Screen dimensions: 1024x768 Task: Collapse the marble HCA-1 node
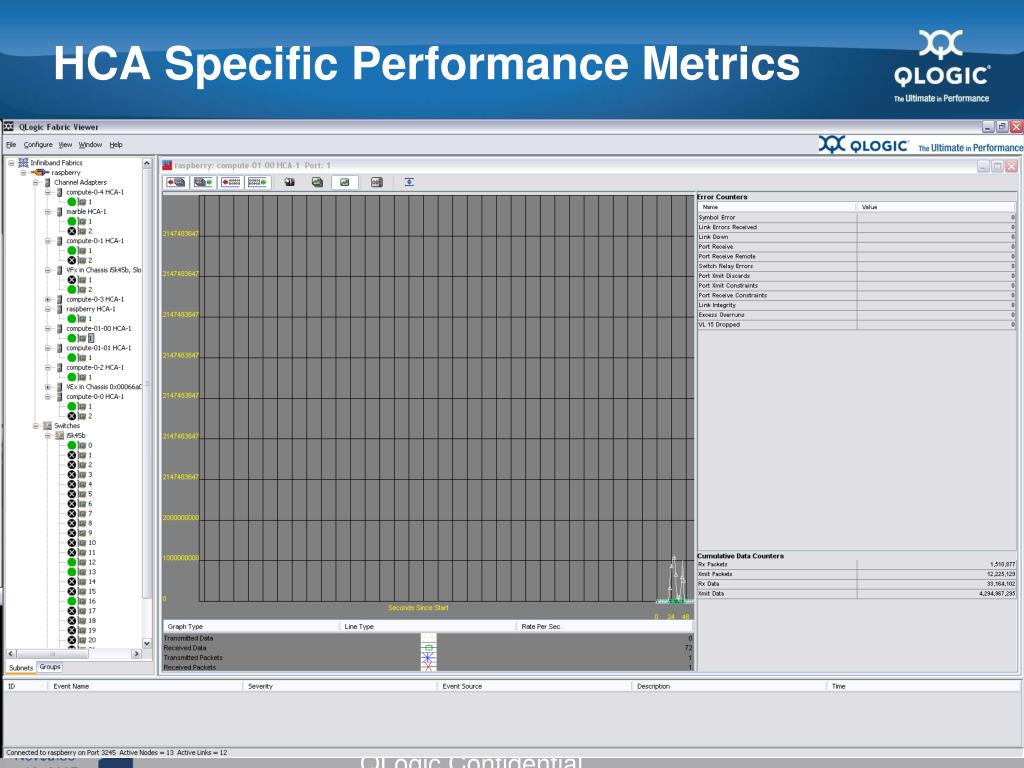click(48, 212)
